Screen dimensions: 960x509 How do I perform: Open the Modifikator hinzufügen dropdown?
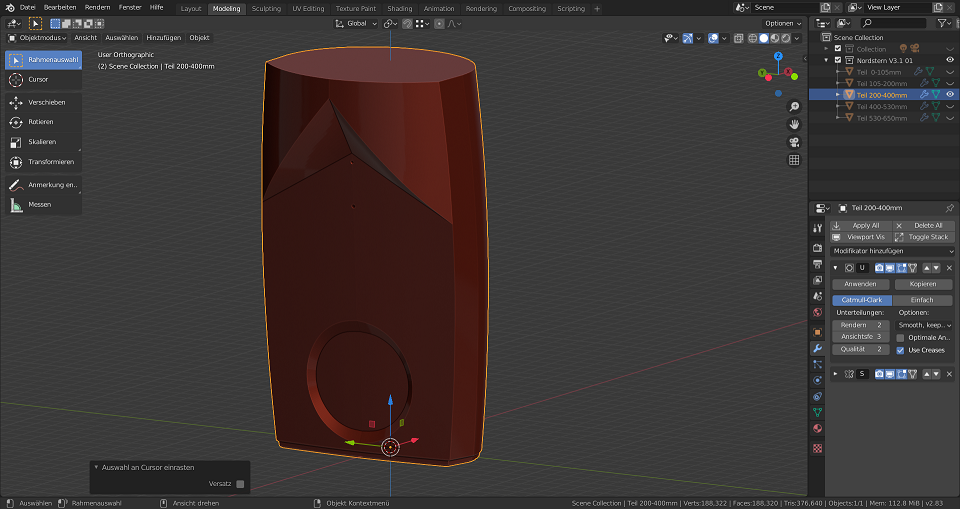893,251
